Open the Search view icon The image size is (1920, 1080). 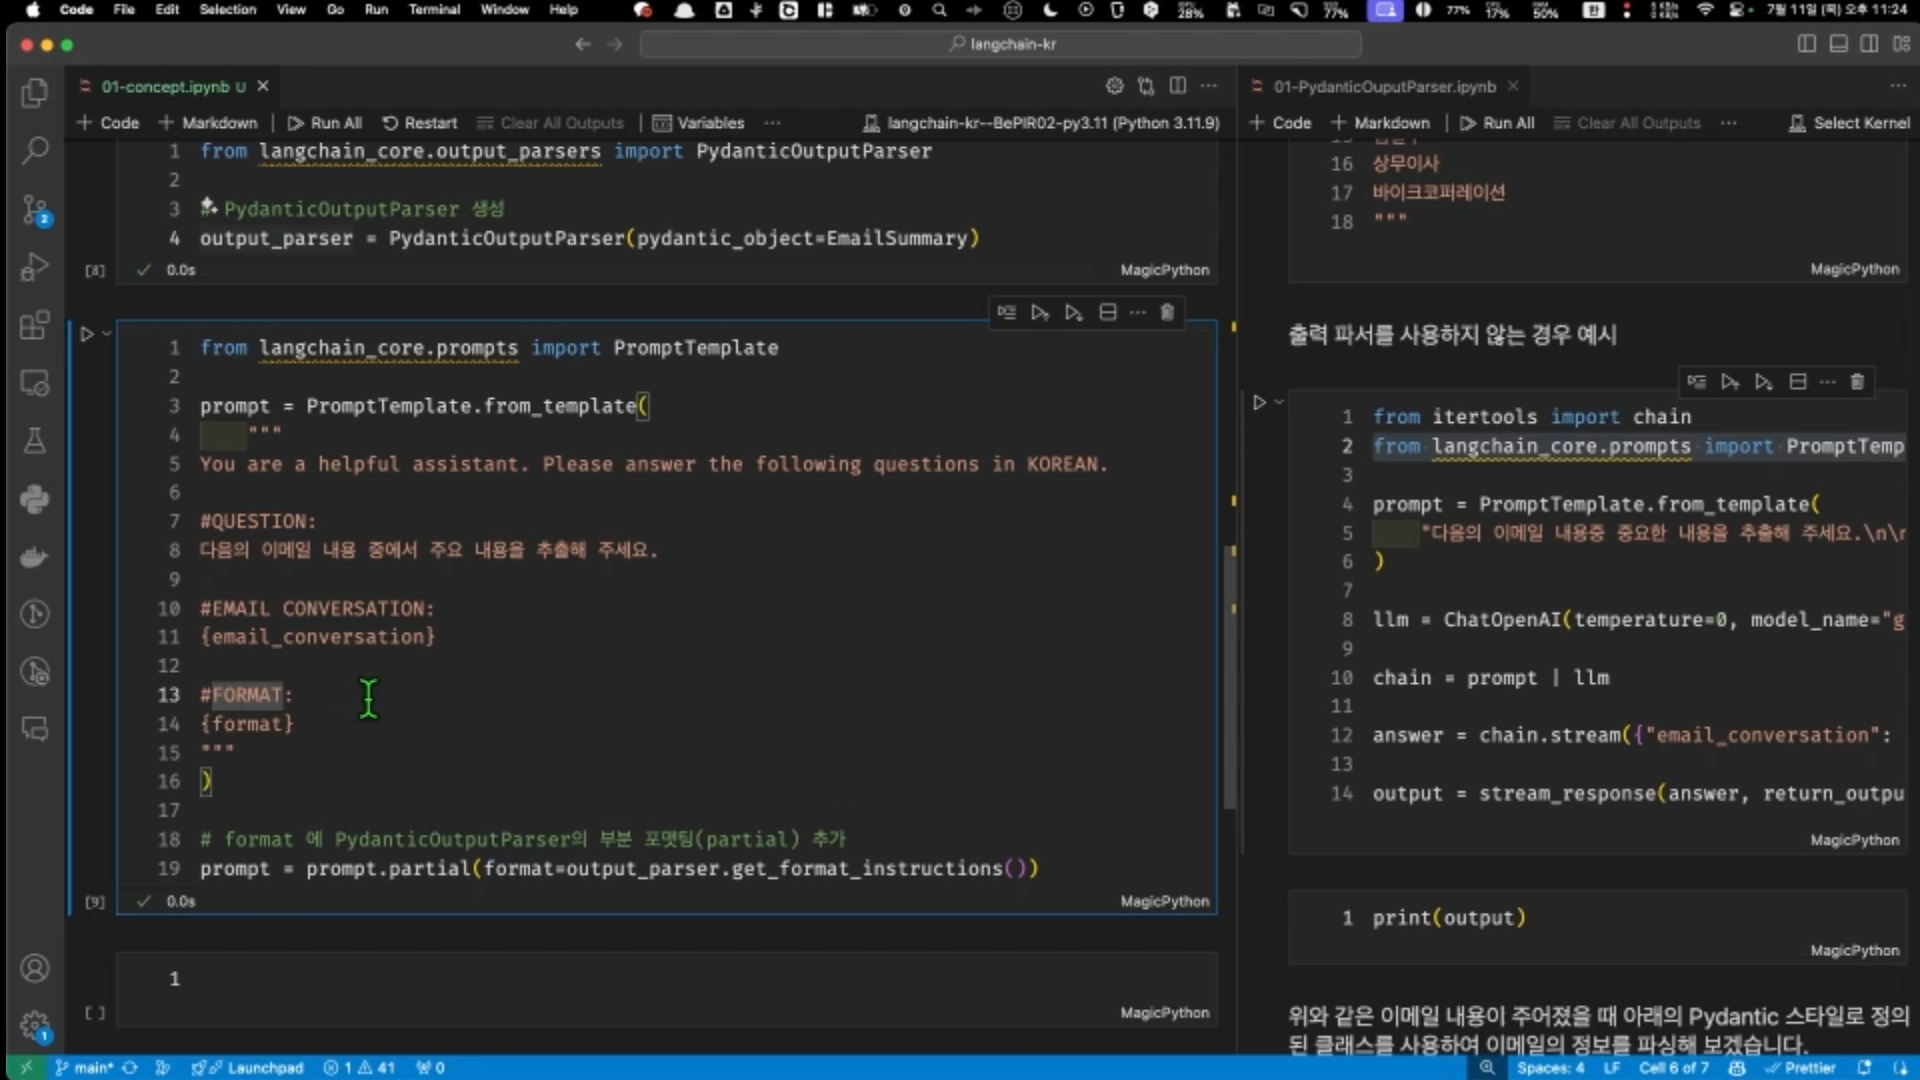34,151
